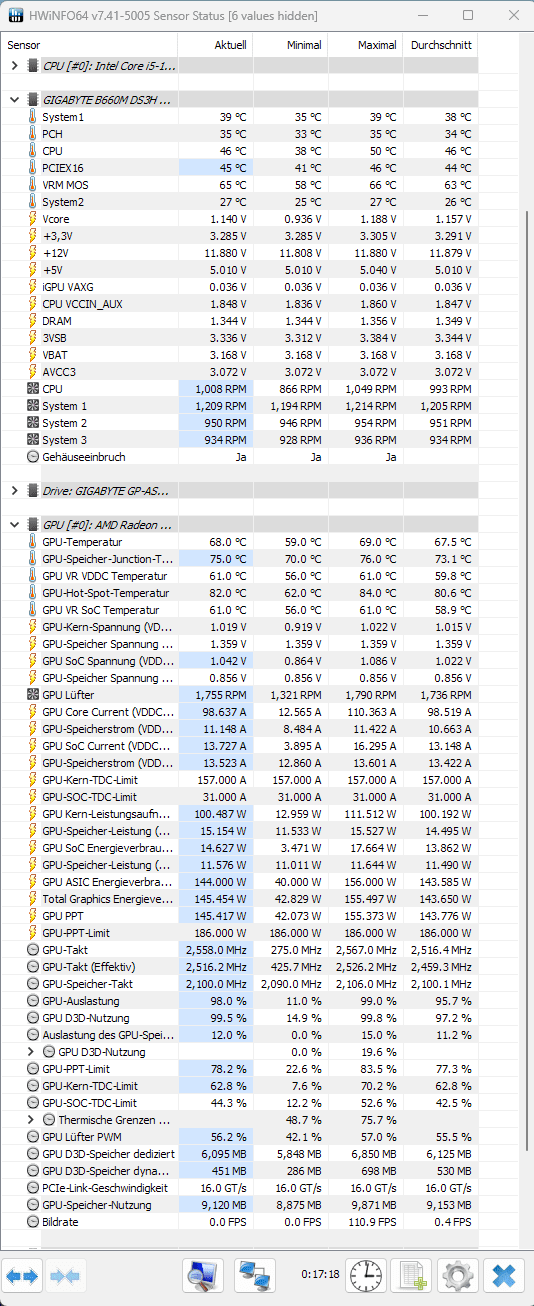Select the GPU-Hot-Spot-Temperatur row
Screen dimensions: 534x1306
pos(240,593)
